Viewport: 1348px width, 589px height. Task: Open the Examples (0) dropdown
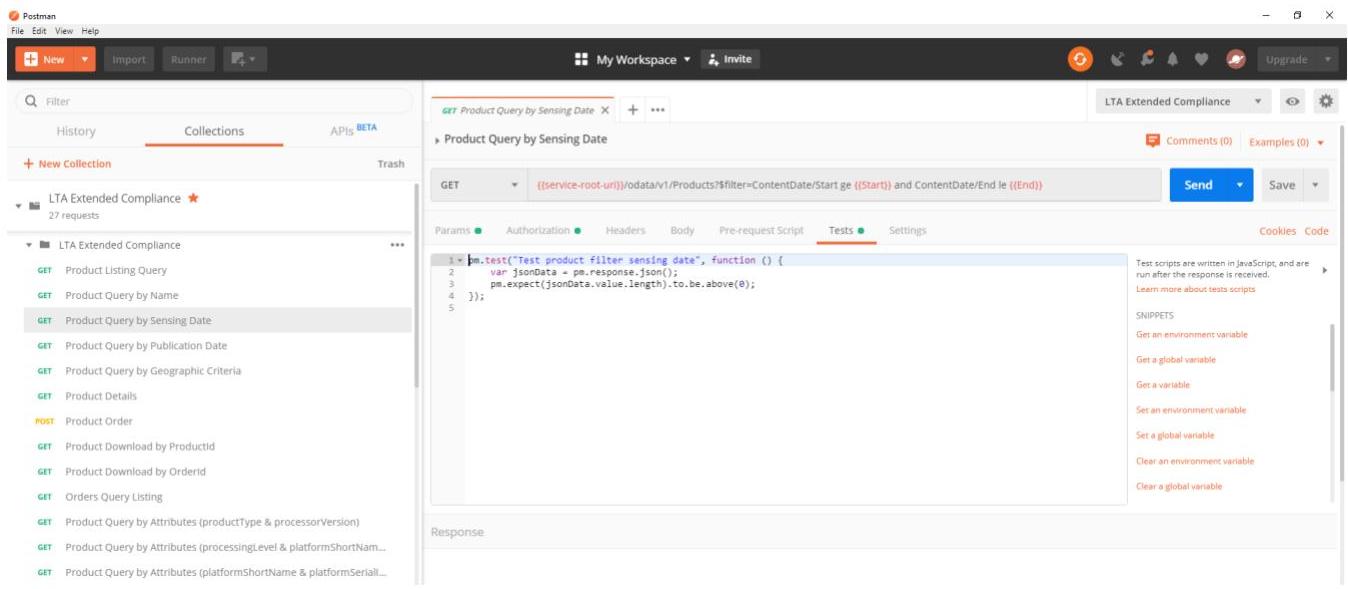click(1286, 142)
